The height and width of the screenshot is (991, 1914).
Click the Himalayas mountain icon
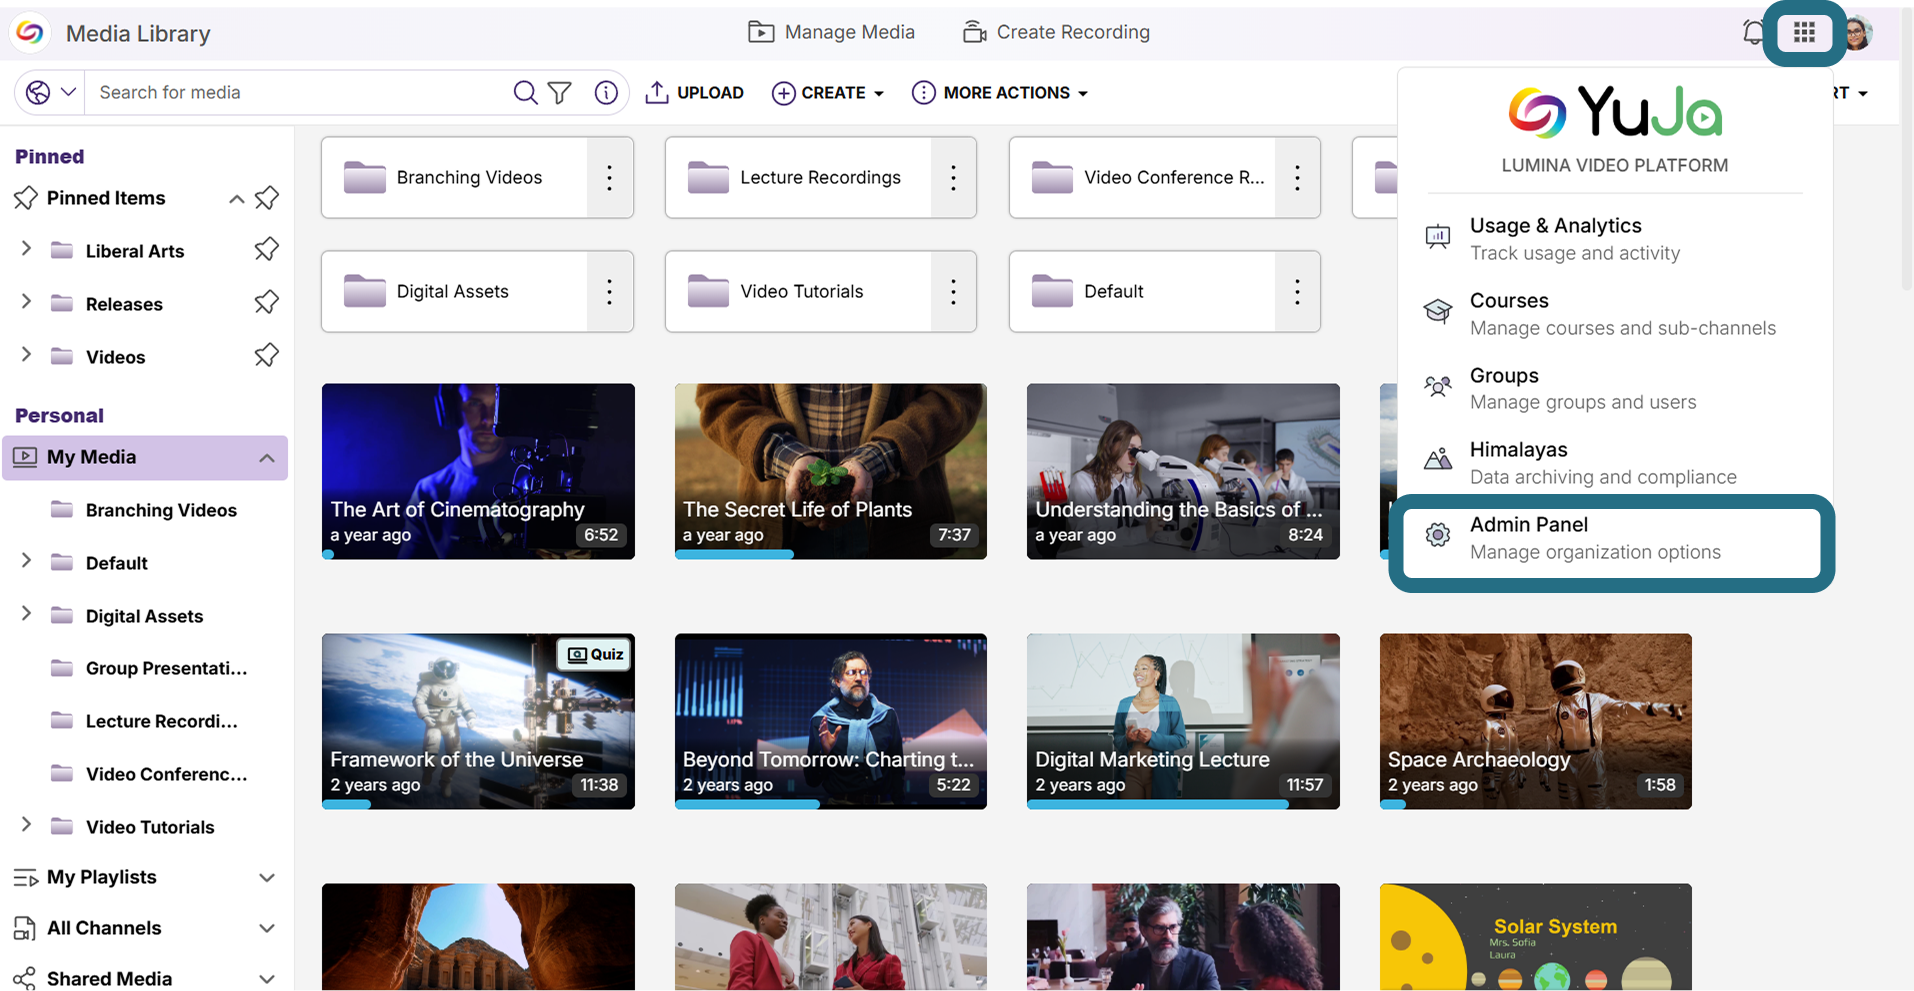coord(1437,460)
